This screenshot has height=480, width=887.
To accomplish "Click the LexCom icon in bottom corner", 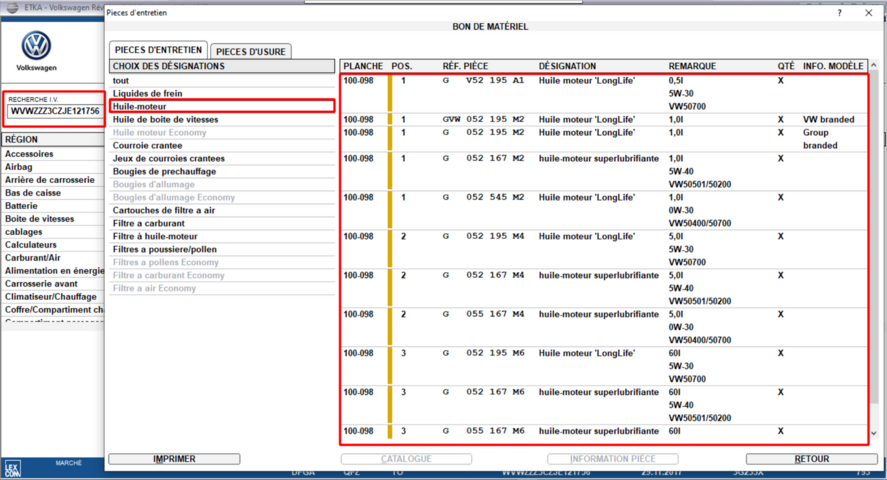I will coord(12,468).
